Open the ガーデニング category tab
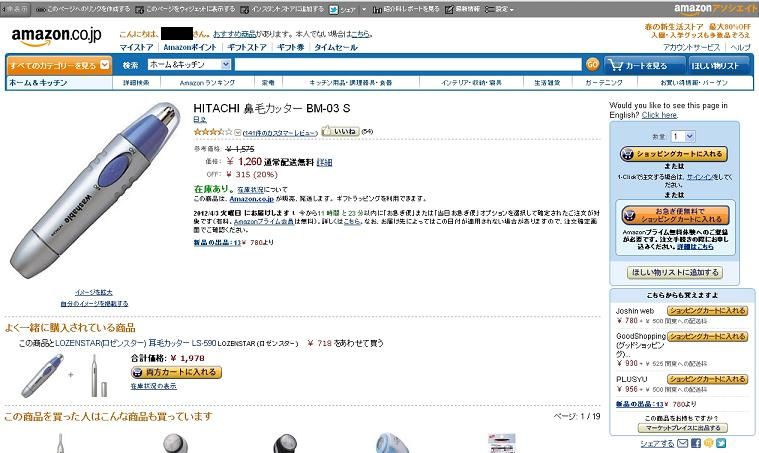The image size is (759, 453). click(604, 83)
